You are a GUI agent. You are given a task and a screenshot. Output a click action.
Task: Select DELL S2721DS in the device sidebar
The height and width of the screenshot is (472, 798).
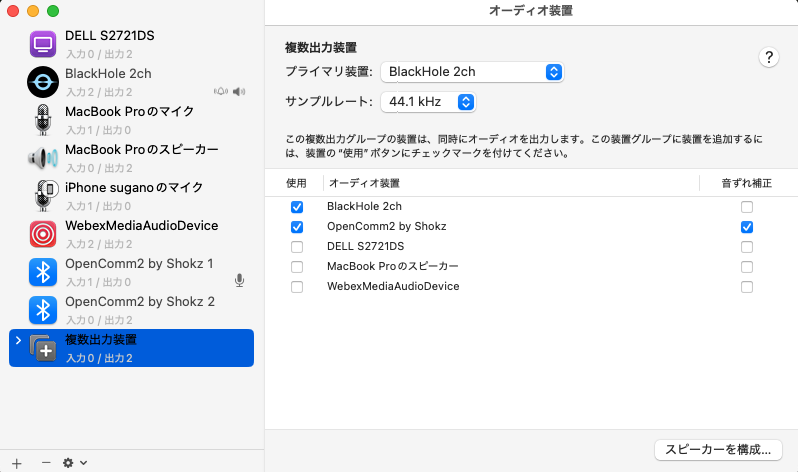[131, 44]
